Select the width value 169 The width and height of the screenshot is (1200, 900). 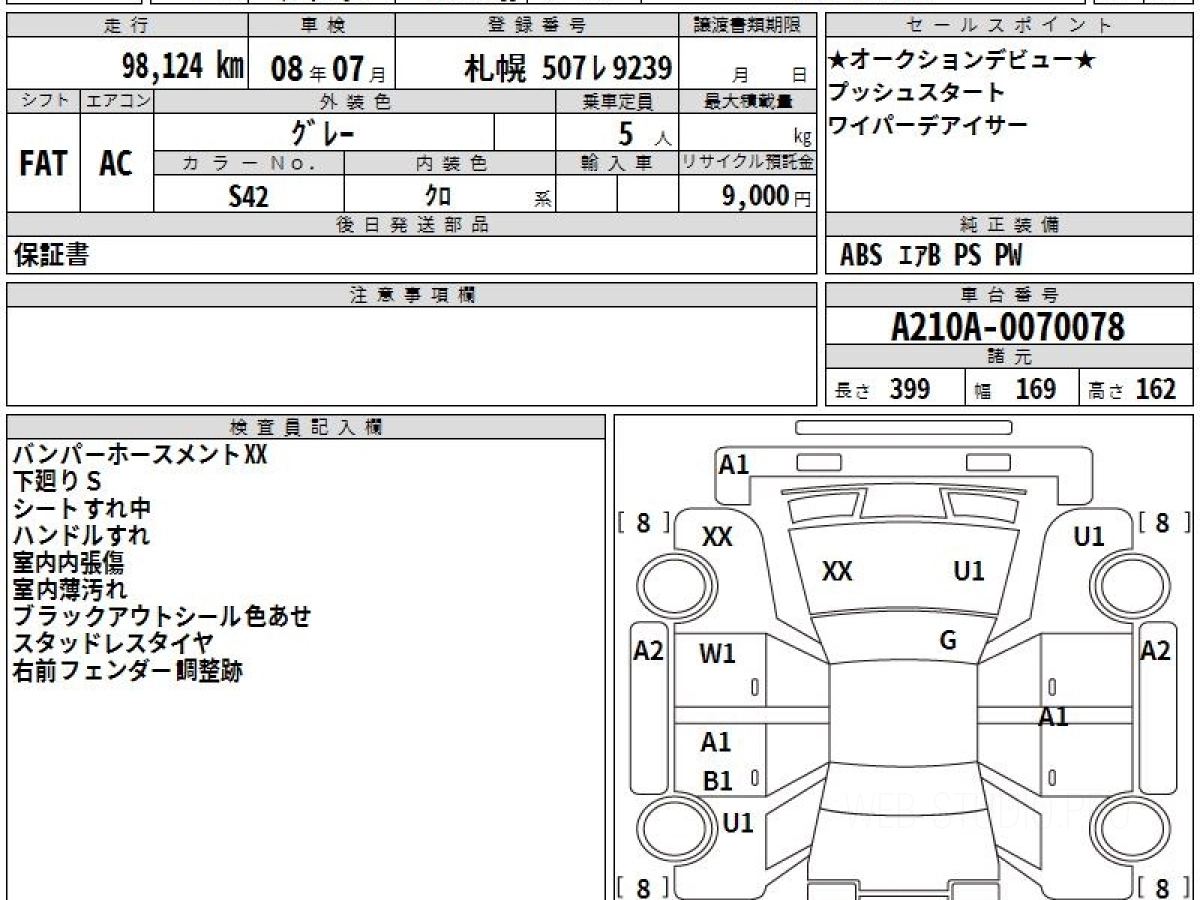(1036, 389)
